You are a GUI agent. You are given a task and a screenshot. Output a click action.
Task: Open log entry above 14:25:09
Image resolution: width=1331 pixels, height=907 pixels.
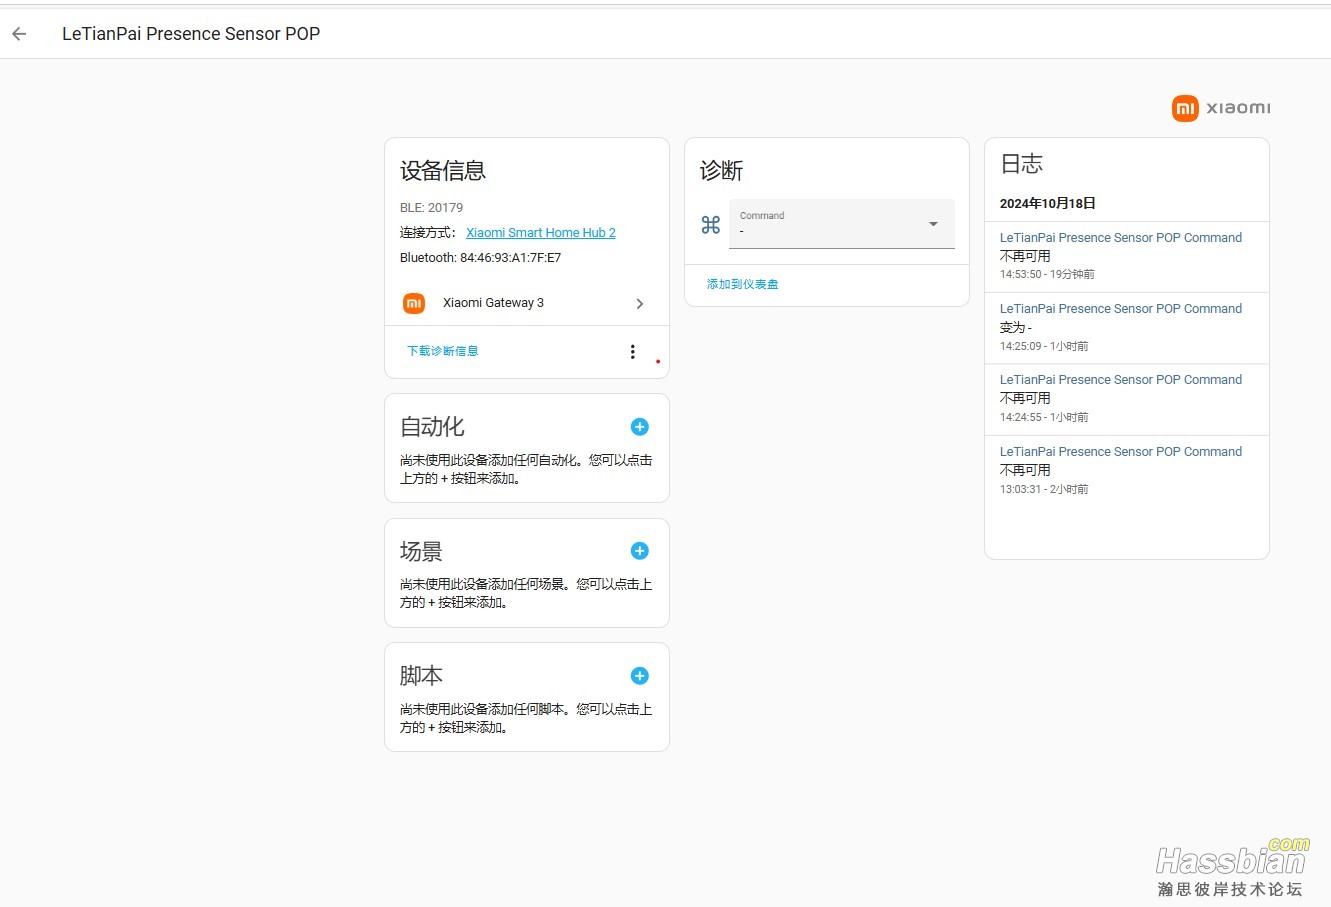point(1121,309)
